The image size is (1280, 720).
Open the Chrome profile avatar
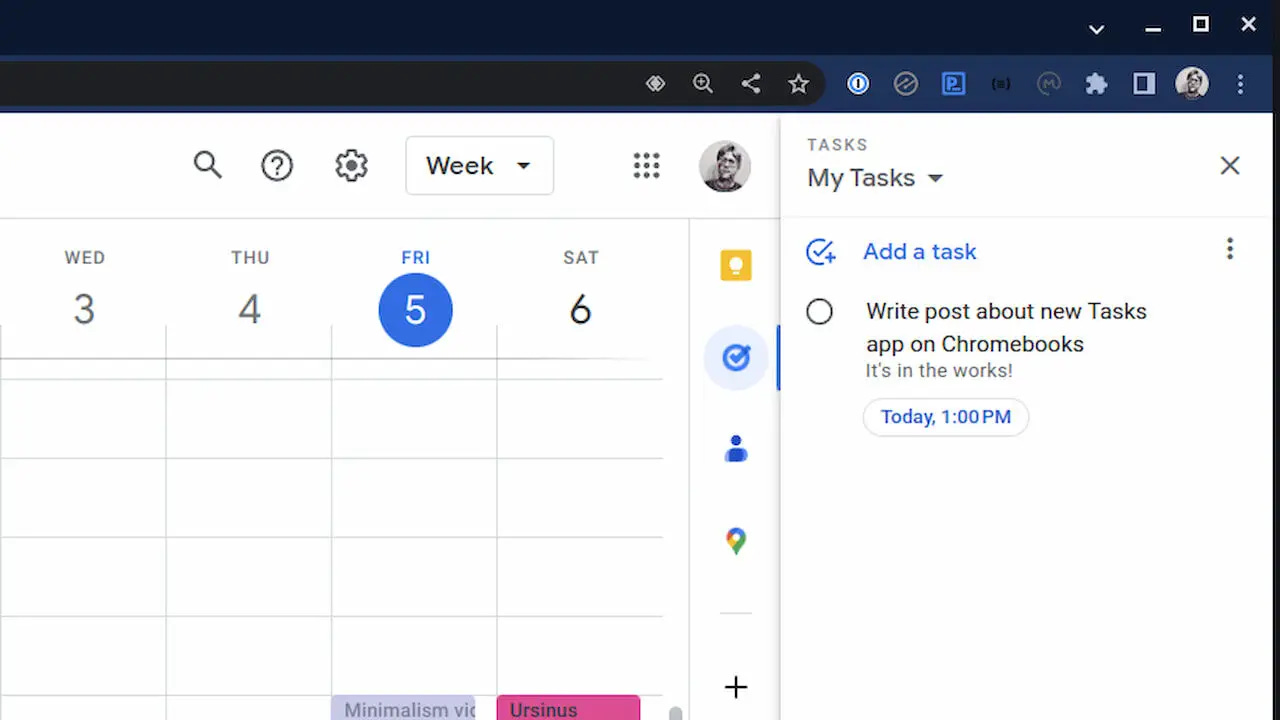1192,84
